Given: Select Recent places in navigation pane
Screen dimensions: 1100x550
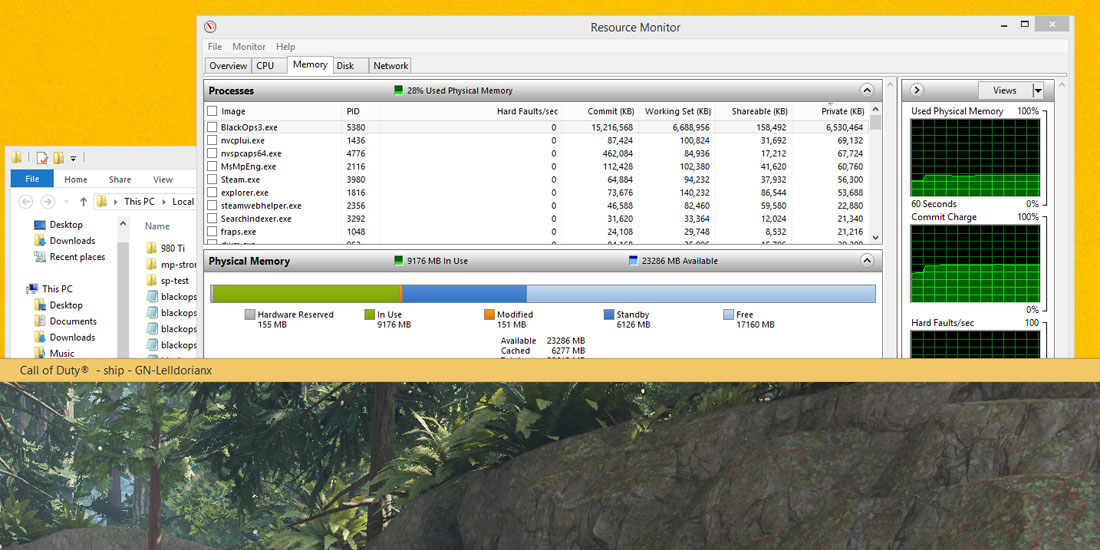Looking at the screenshot, I should (x=77, y=257).
